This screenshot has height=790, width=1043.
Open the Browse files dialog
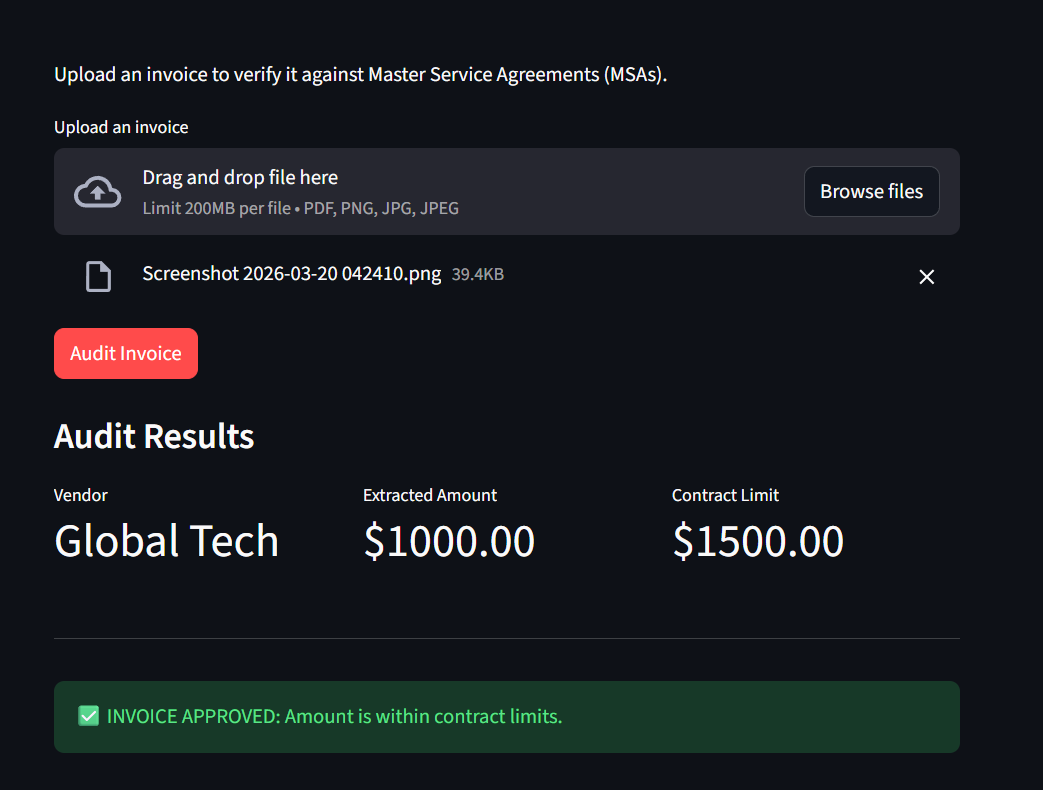[871, 192]
